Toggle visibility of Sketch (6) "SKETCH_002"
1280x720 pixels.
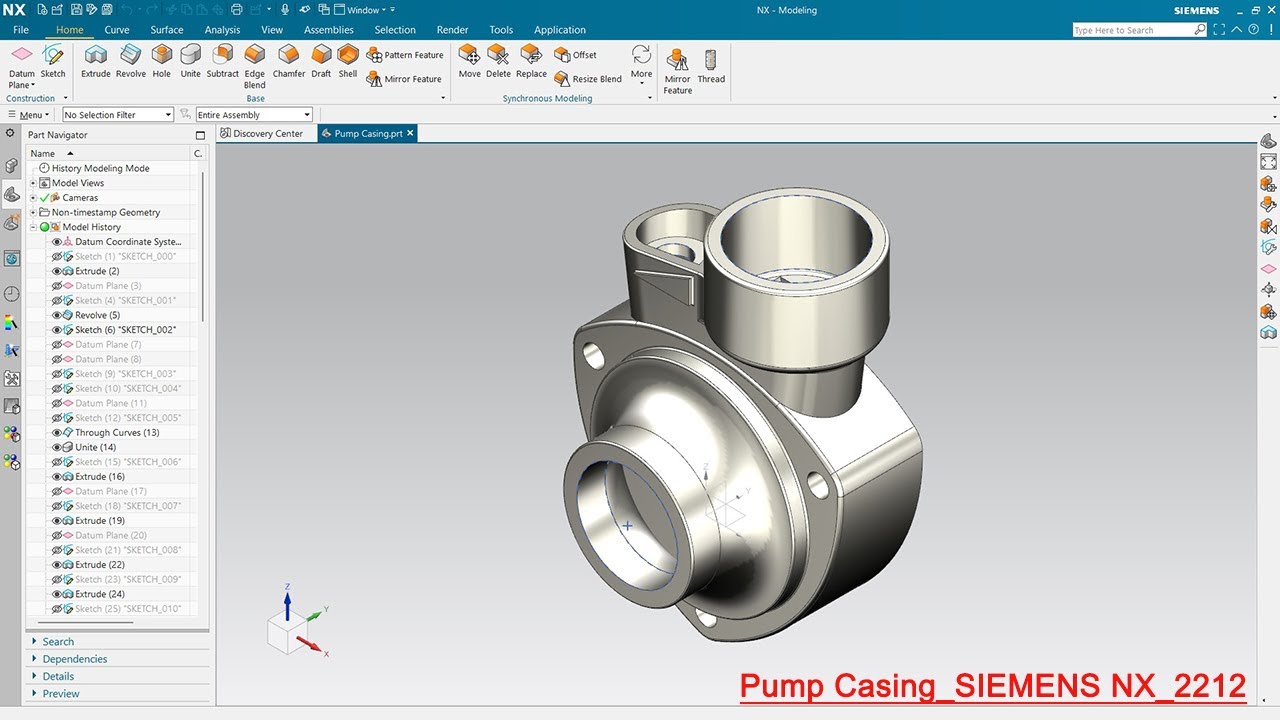tap(57, 330)
